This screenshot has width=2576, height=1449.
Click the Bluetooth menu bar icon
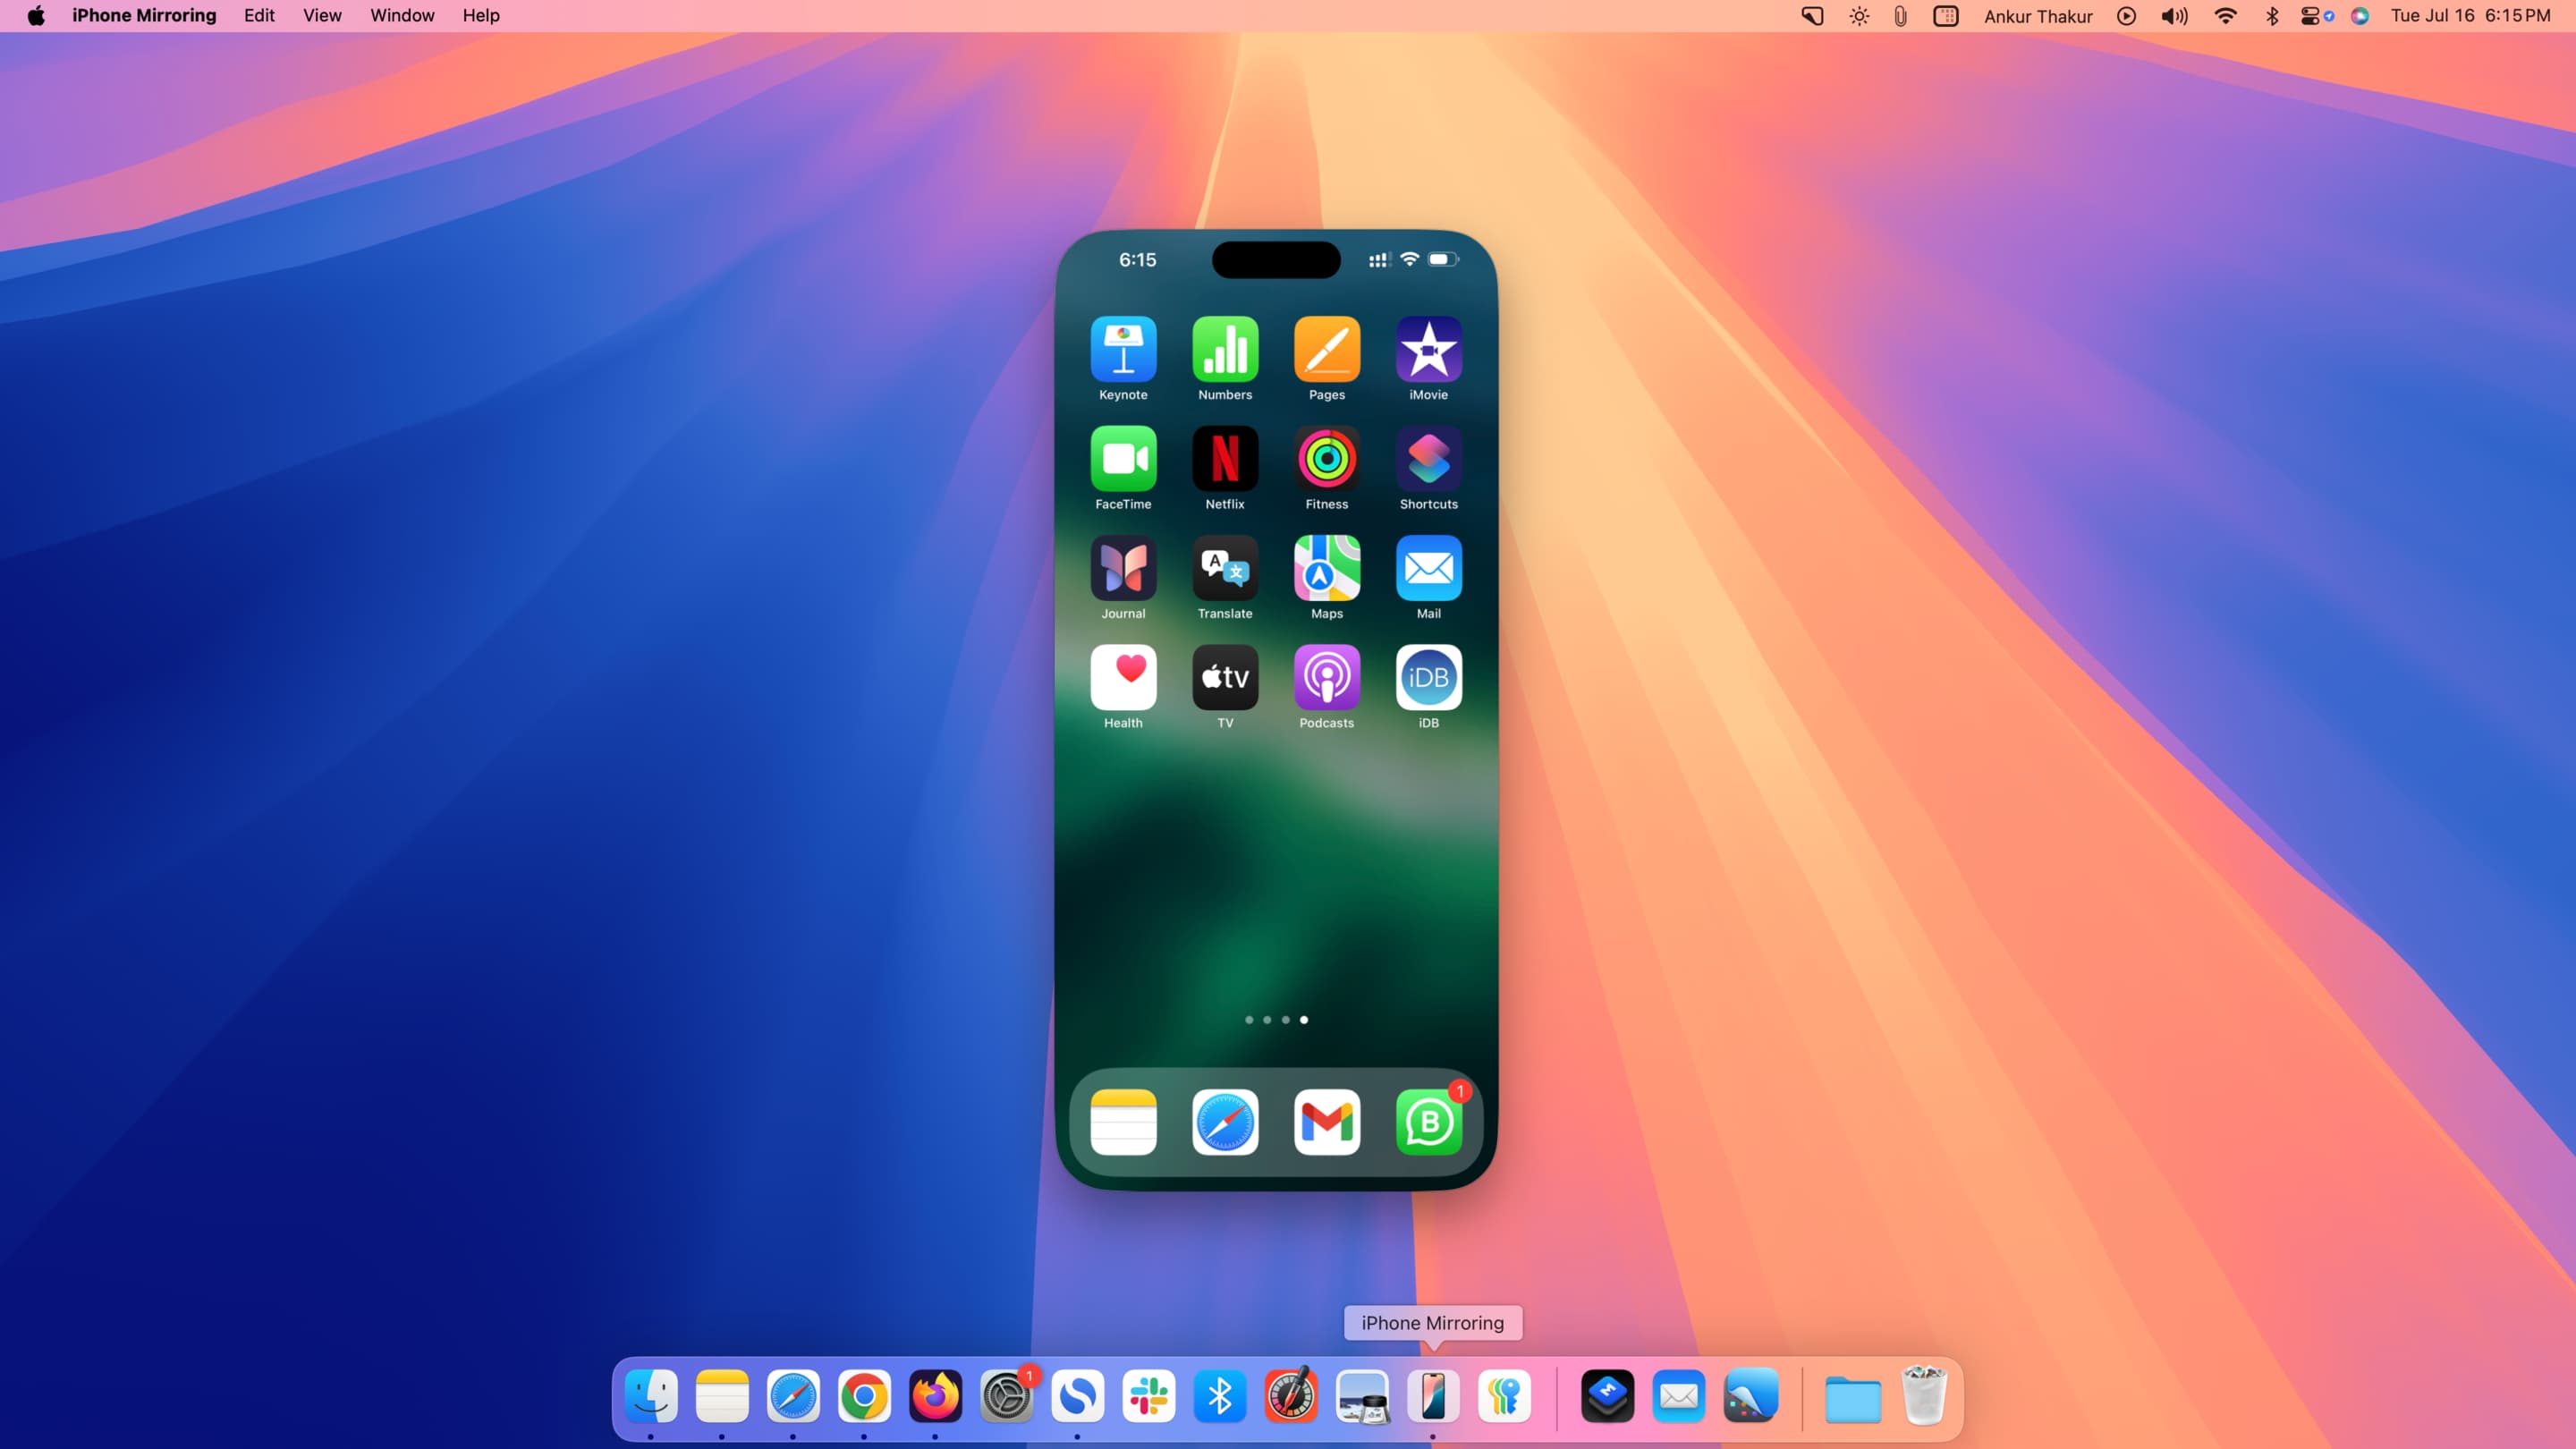2271,16
